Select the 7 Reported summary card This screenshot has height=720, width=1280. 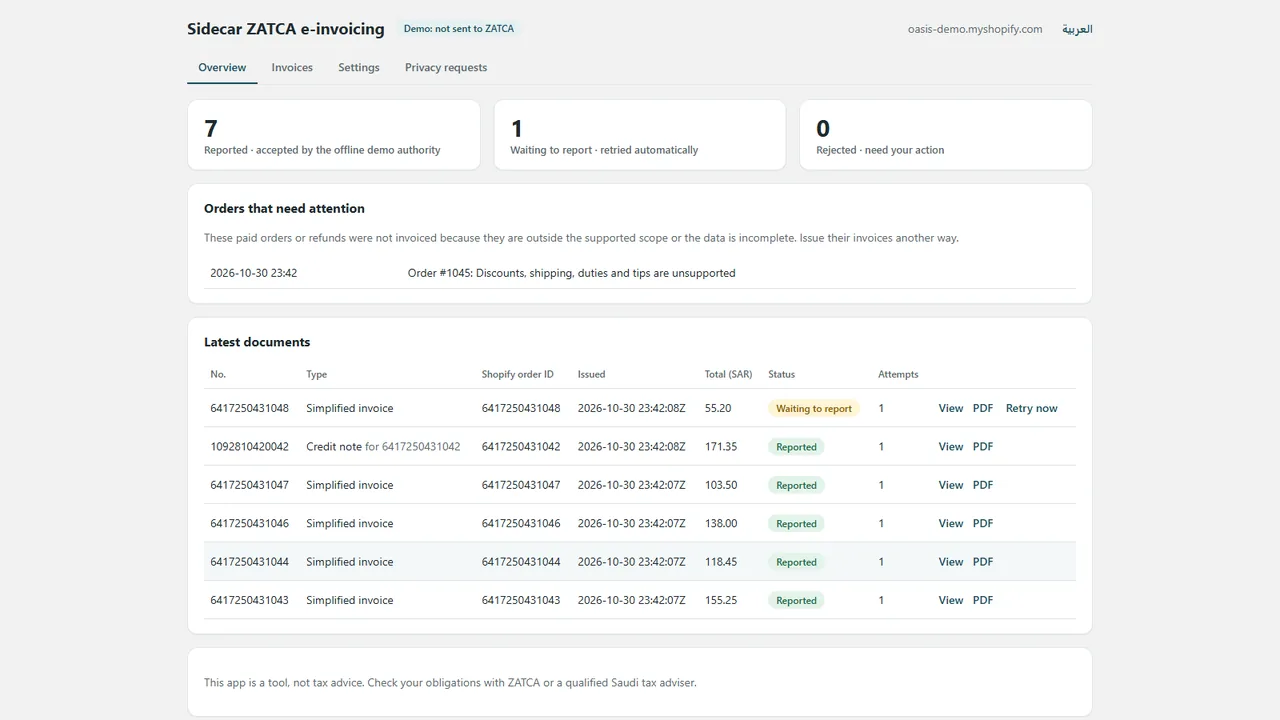tap(333, 135)
